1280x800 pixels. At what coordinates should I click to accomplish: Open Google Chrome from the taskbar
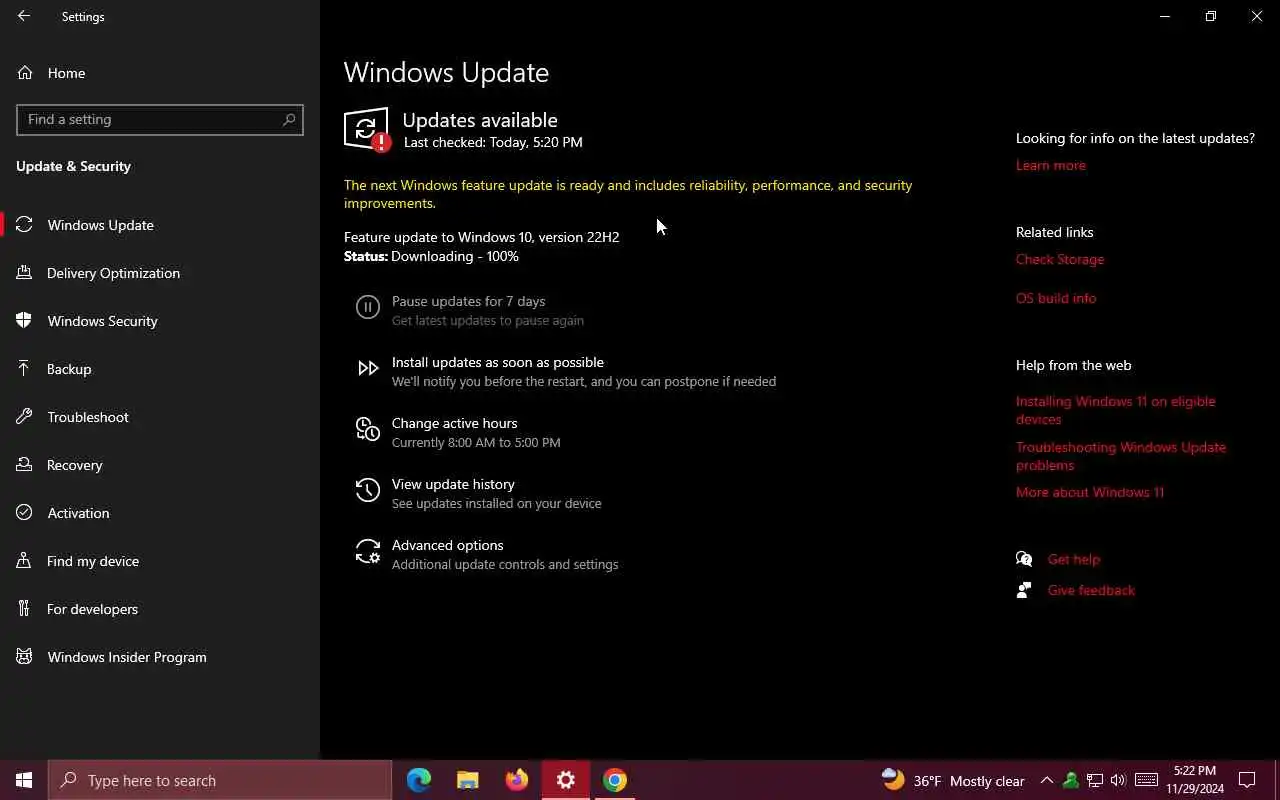click(615, 780)
